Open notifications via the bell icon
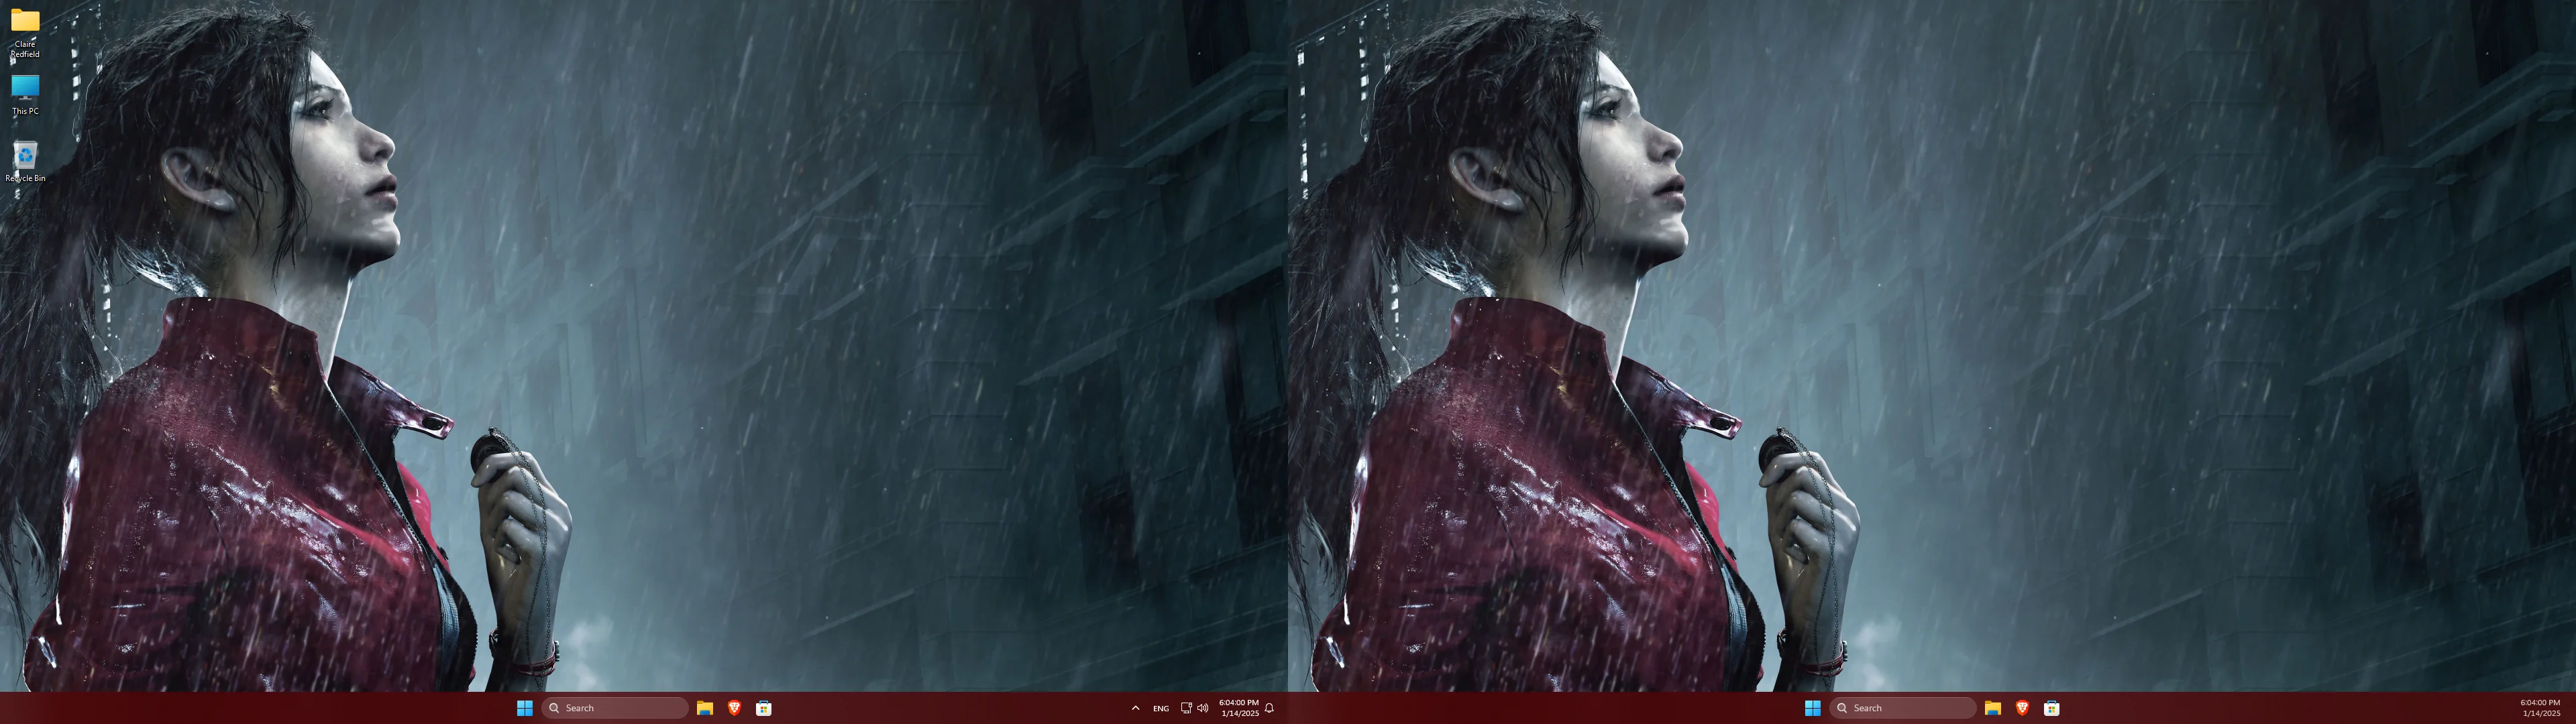Viewport: 2576px width, 724px height. 1269,708
